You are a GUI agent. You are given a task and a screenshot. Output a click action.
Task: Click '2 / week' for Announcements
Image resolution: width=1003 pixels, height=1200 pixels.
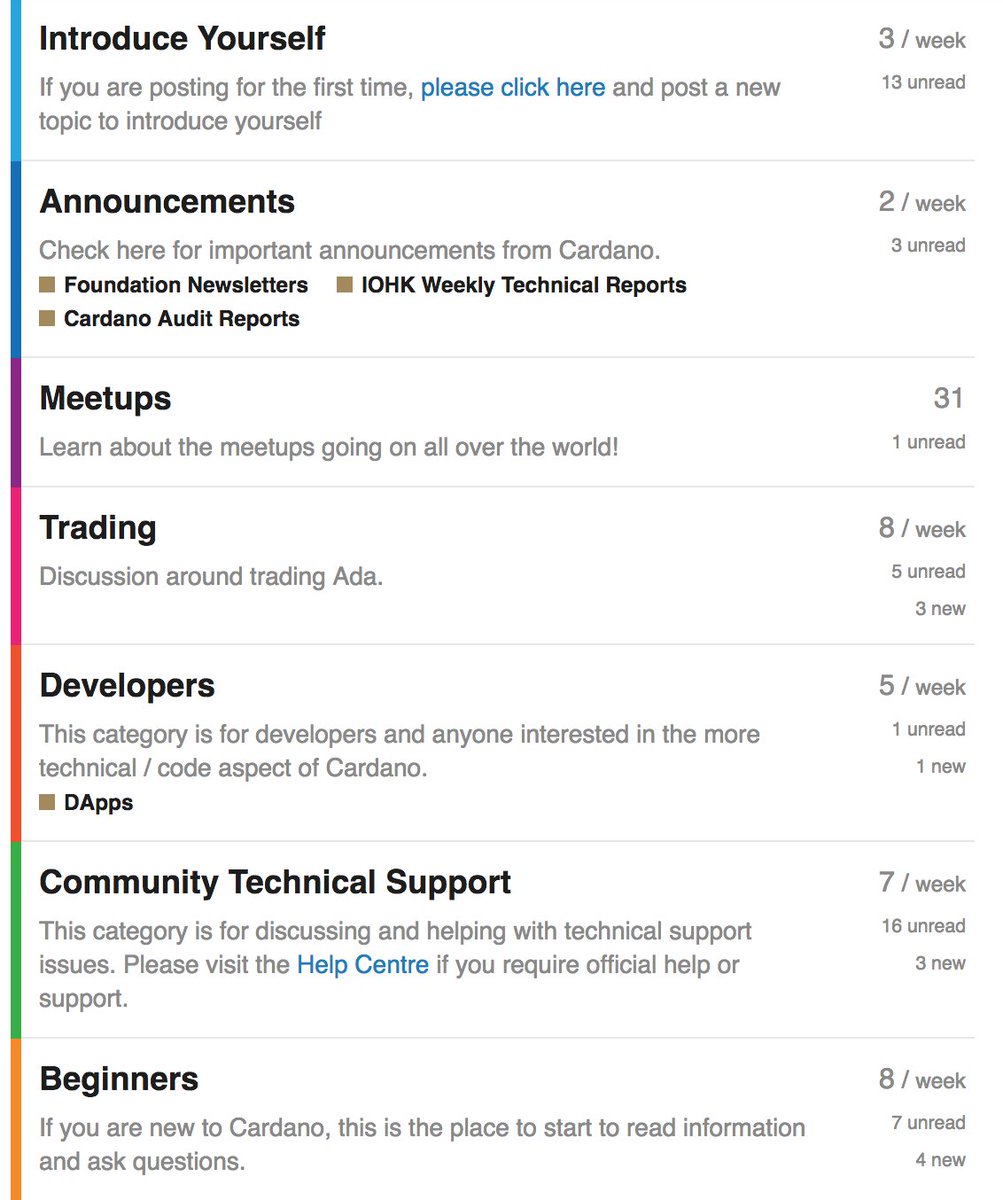pos(922,202)
